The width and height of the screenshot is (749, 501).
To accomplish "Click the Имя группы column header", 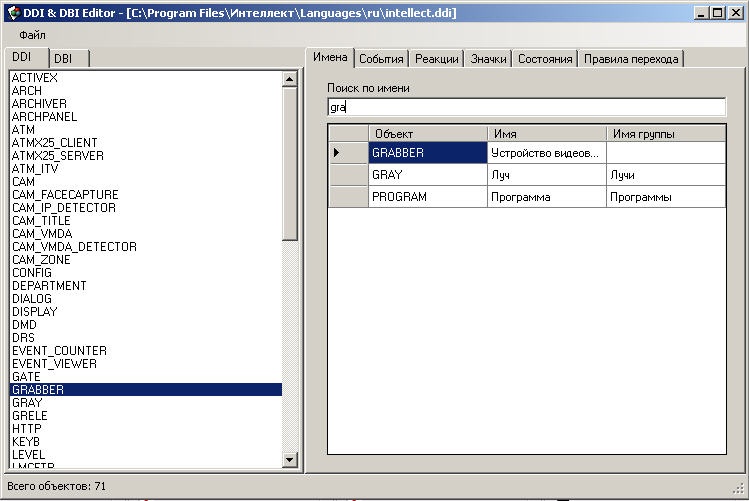I will click(x=665, y=133).
